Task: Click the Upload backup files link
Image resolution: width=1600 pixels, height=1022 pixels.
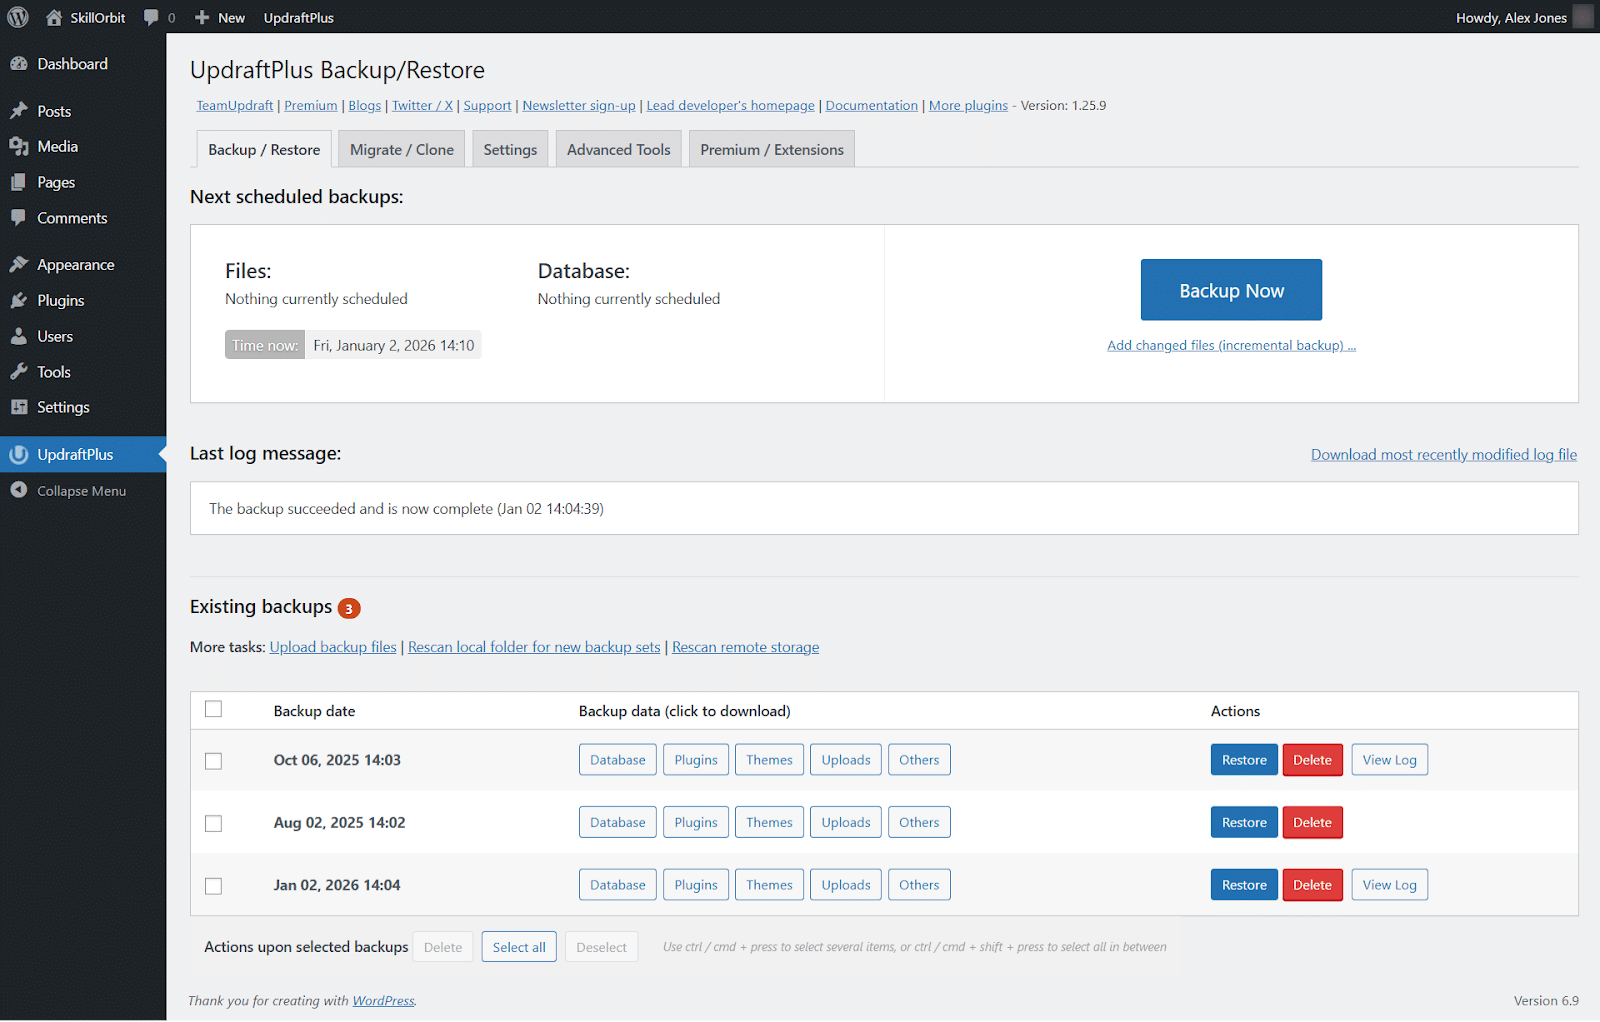Action: [x=333, y=647]
